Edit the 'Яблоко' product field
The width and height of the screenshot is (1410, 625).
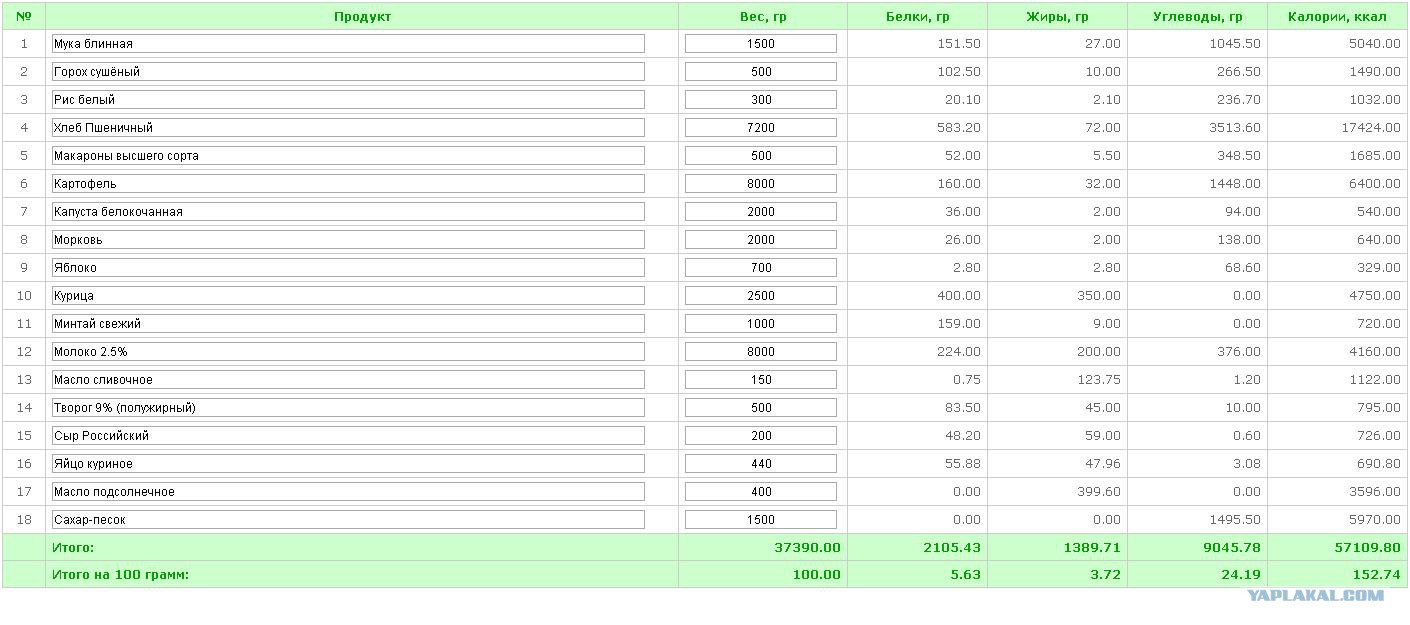tap(348, 268)
